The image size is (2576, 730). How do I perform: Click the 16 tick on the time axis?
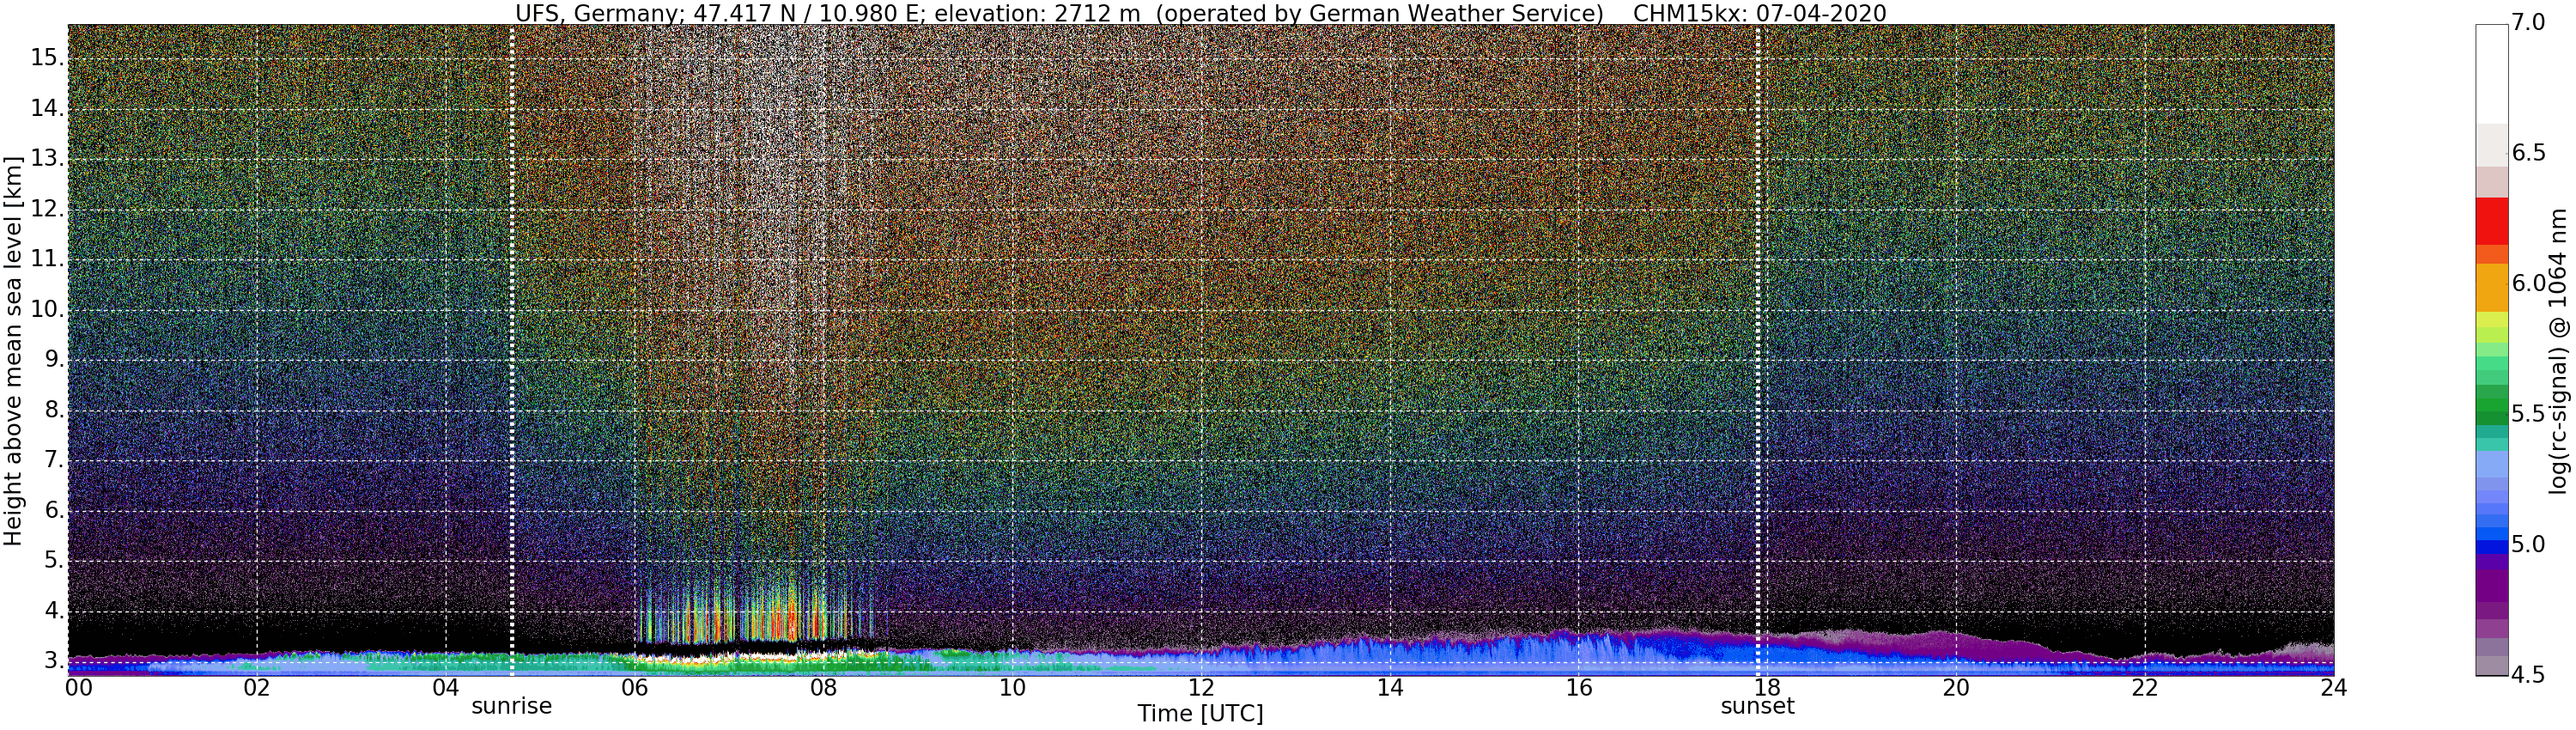pos(1578,688)
